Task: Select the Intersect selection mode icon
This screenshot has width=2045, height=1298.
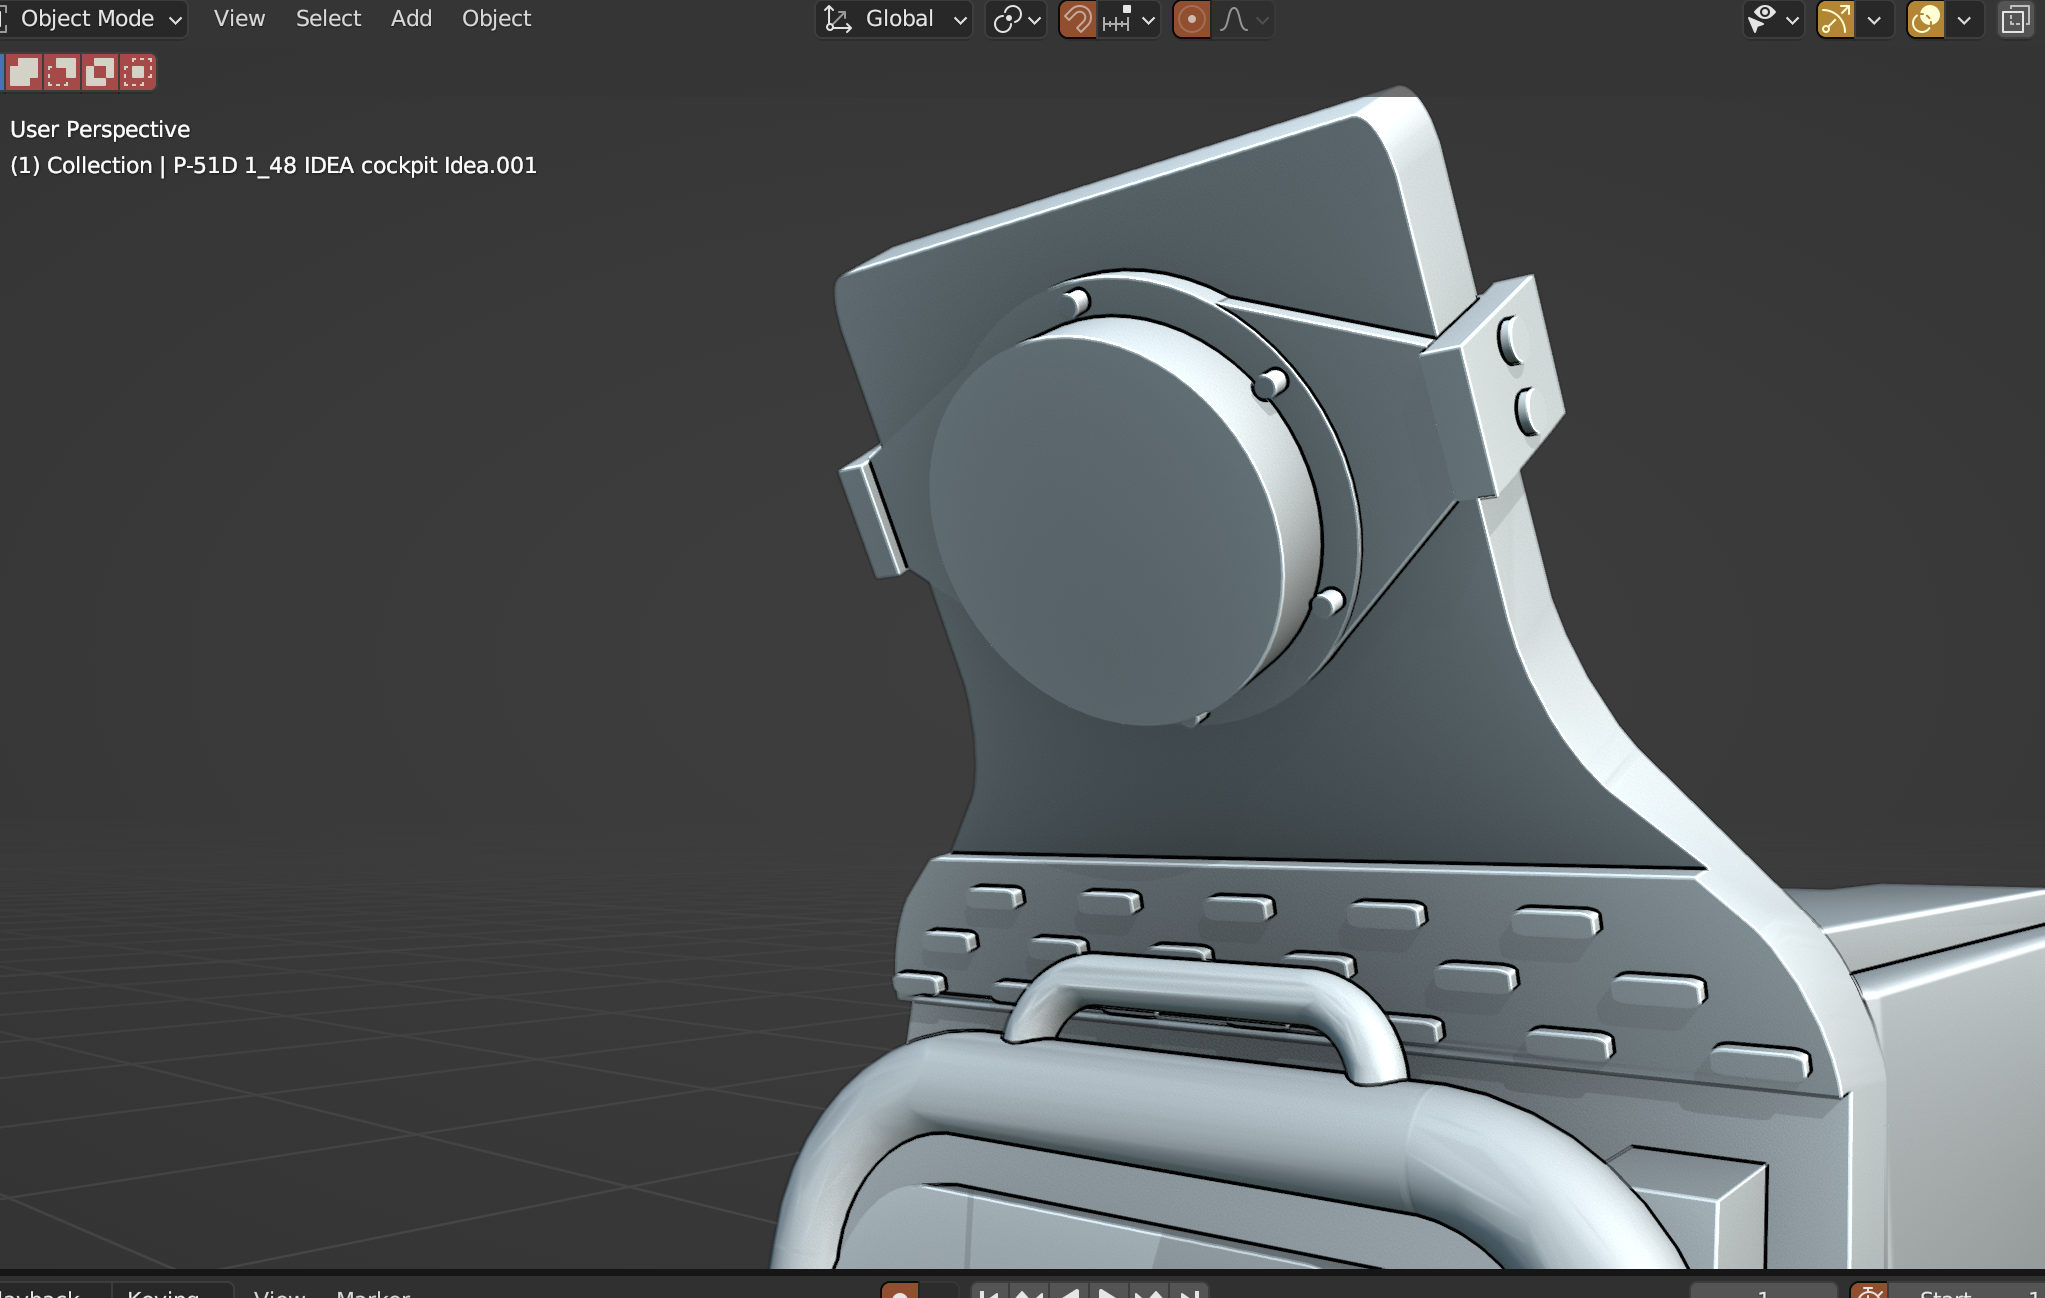Action: pos(138,72)
